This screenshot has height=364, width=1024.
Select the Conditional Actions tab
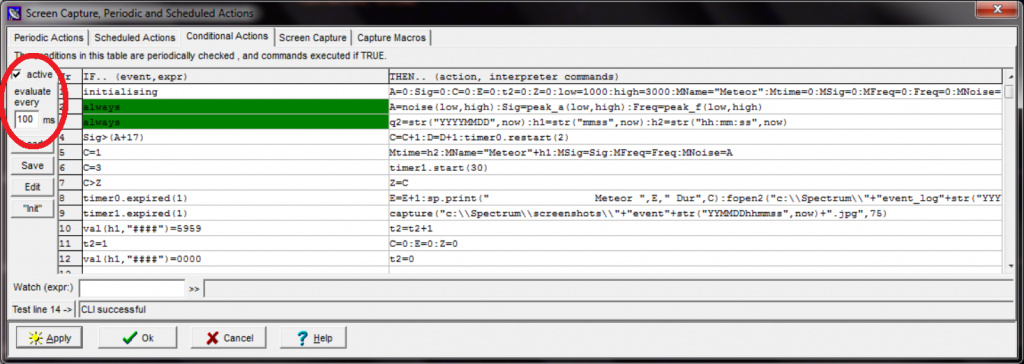pyautogui.click(x=227, y=37)
